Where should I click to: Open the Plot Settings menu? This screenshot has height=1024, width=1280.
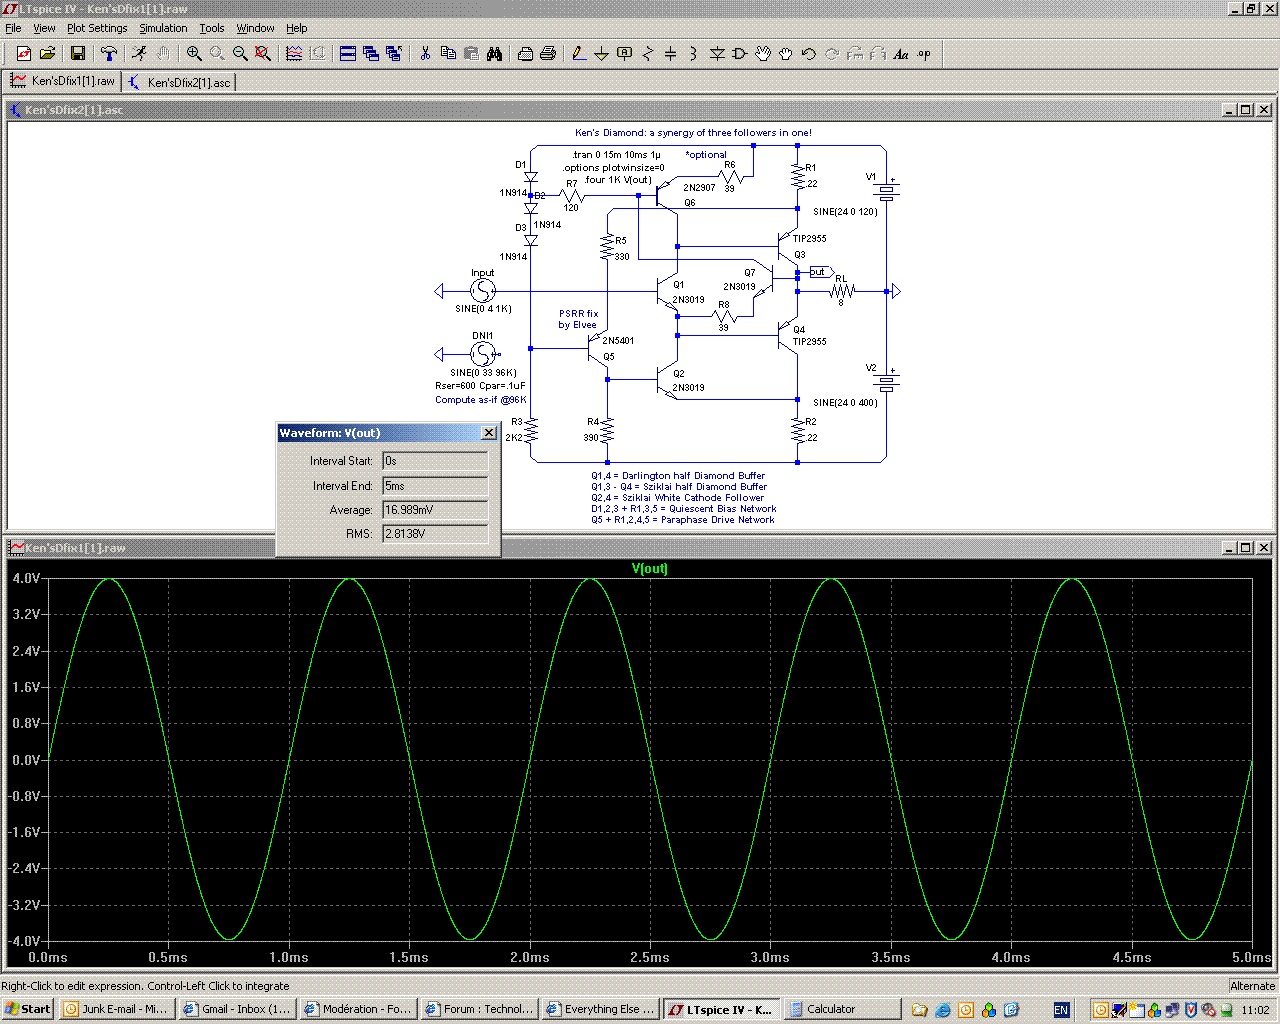[97, 28]
